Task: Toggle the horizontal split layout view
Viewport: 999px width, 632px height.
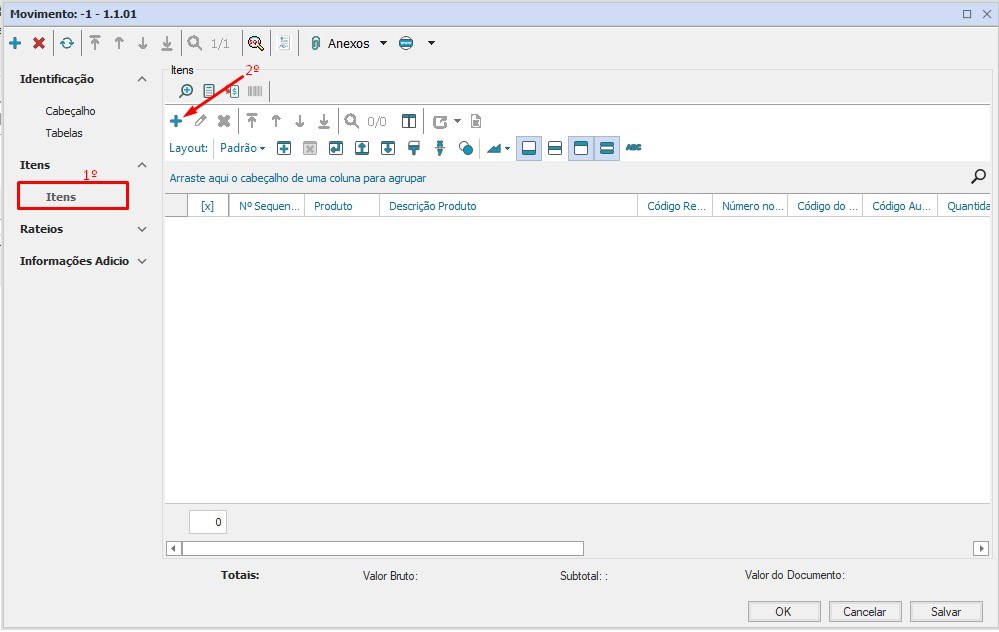Action: 555,147
